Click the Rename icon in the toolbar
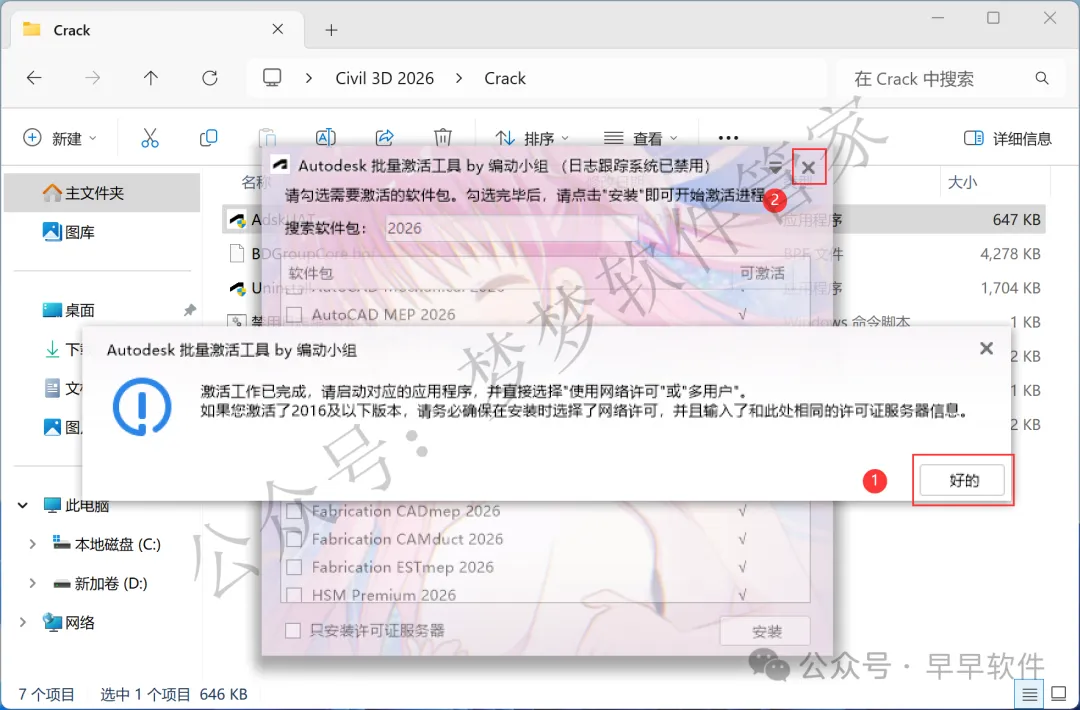Image resolution: width=1080 pixels, height=710 pixels. 325,138
